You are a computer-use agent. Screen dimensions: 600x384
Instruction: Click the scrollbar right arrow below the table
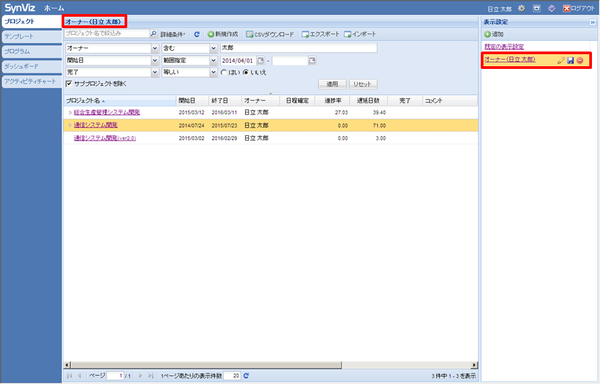[x=474, y=365]
